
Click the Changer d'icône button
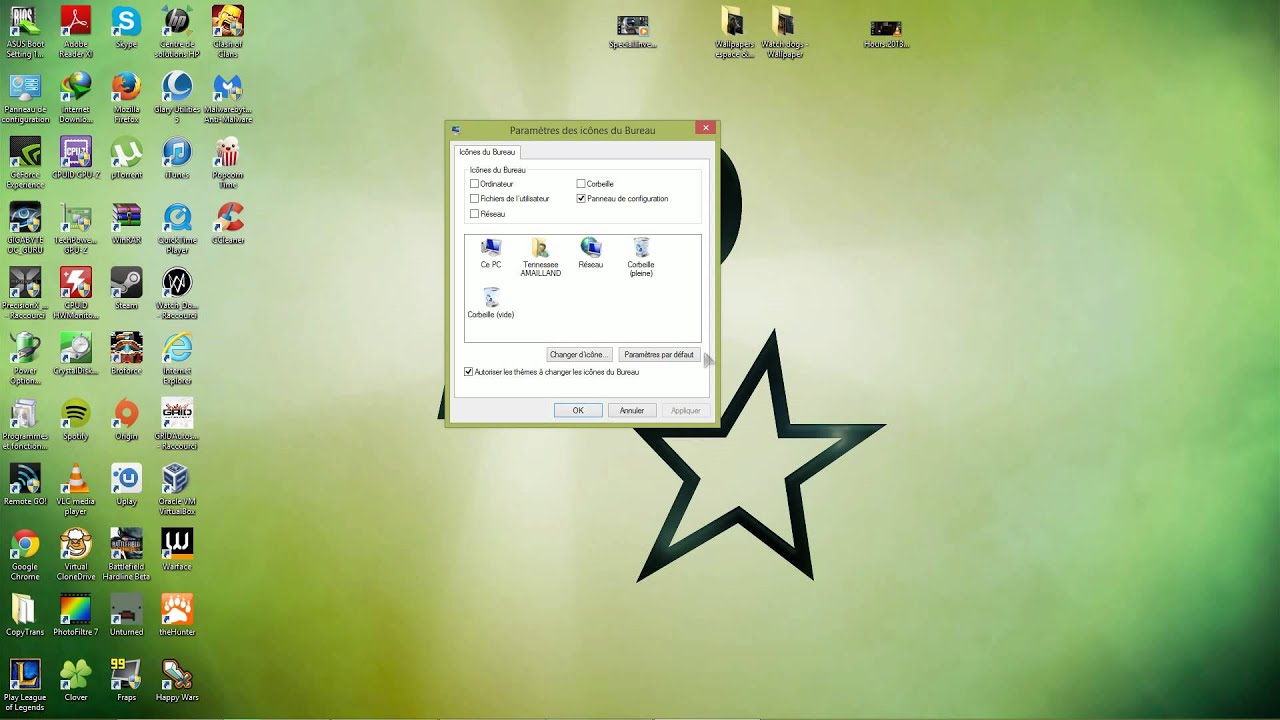tap(579, 355)
